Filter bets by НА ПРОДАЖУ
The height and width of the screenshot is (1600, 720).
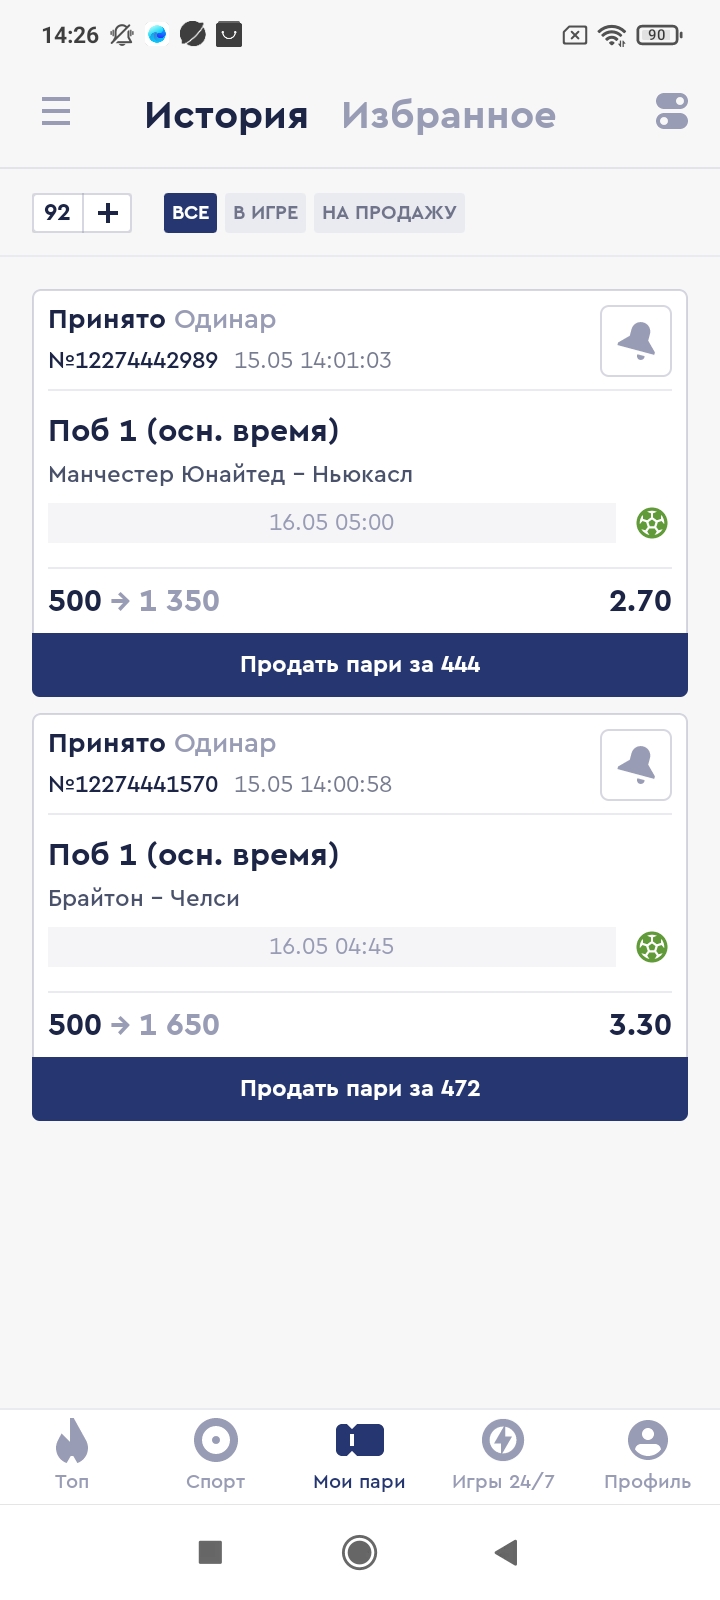tap(389, 213)
